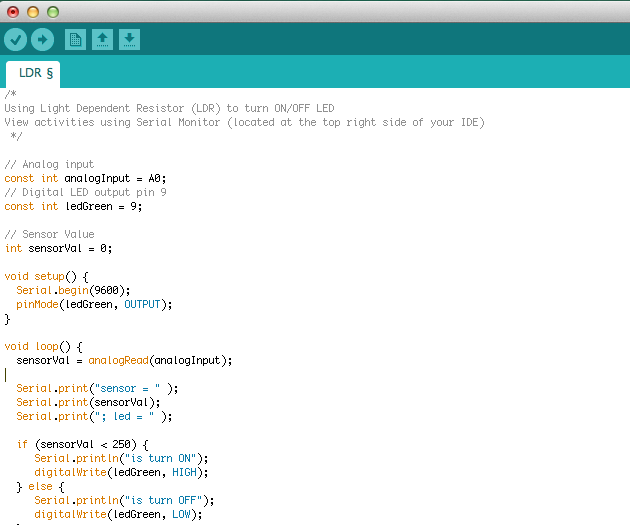Open a sketch with the up-arrow icon
This screenshot has height=525, width=630.
click(102, 39)
